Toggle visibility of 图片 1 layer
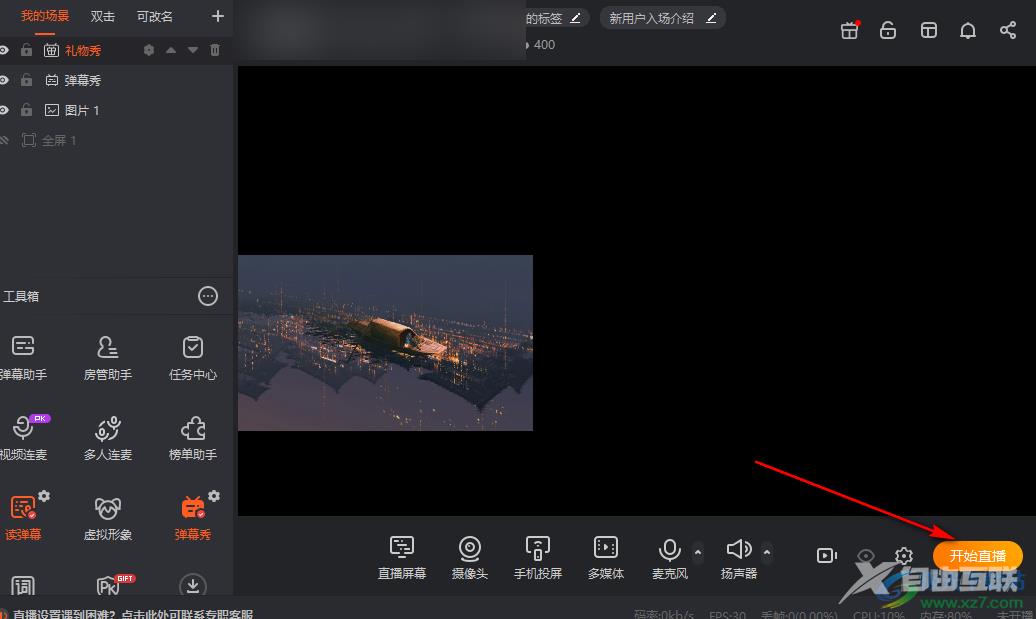This screenshot has height=619, width=1036. click(x=4, y=110)
